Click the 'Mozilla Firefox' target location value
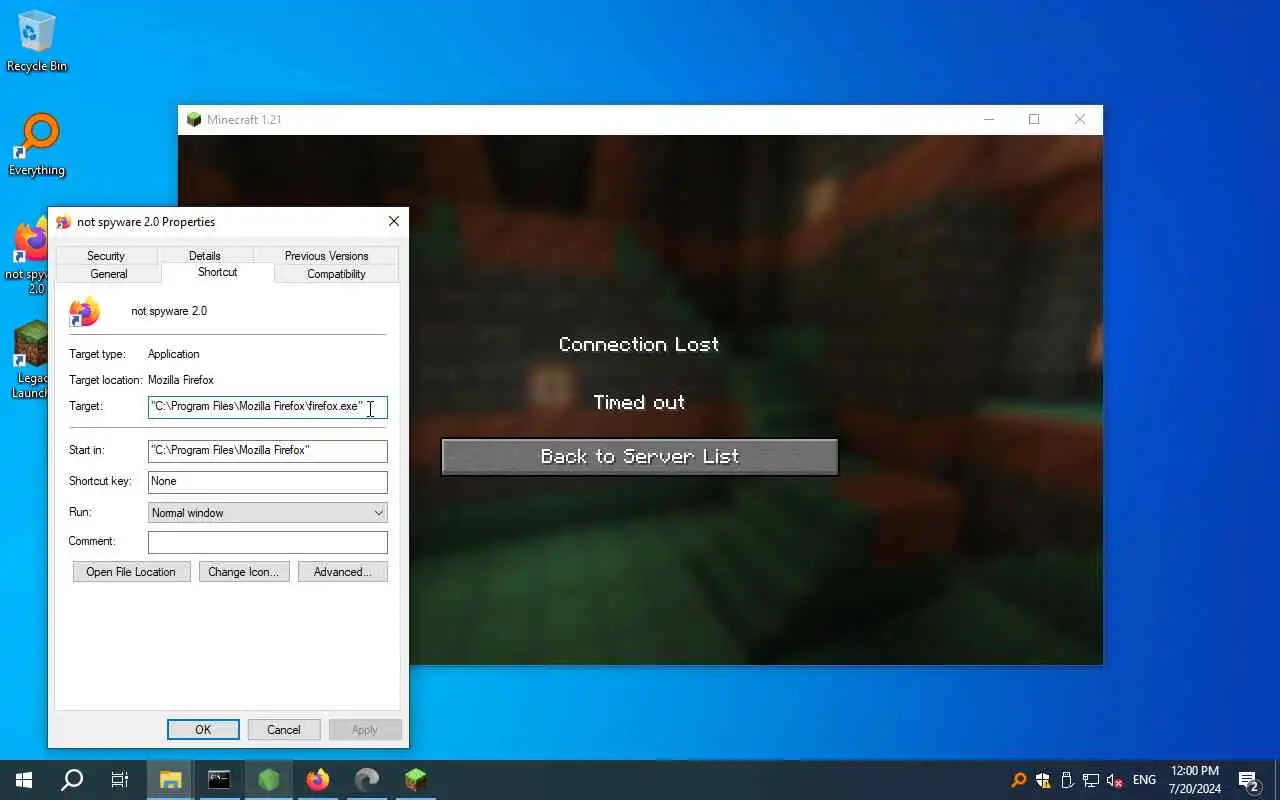 tap(181, 380)
